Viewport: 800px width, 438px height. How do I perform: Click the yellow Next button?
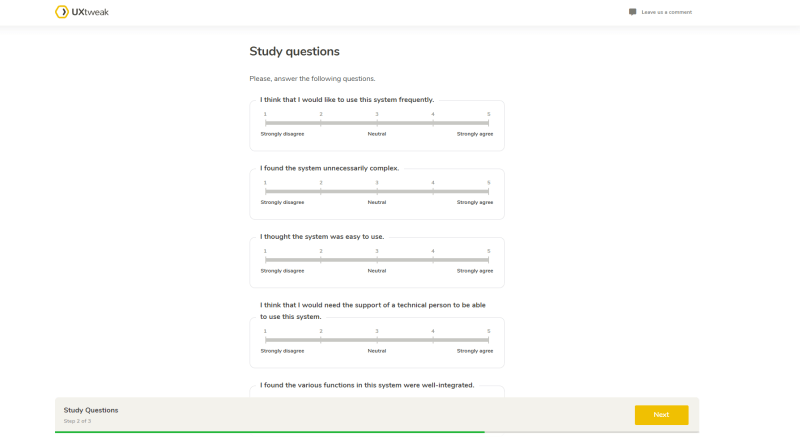(x=661, y=415)
